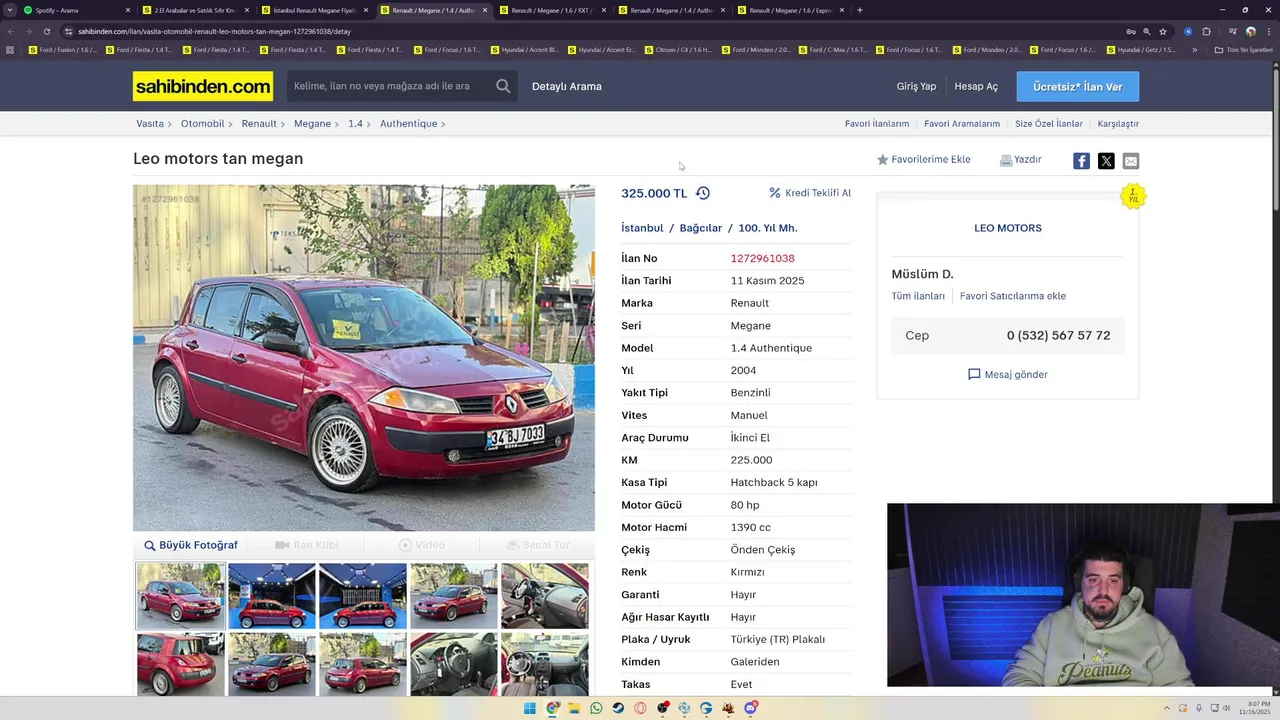Open Steam from the taskbar
Viewport: 1280px width, 720px height.
(x=618, y=708)
